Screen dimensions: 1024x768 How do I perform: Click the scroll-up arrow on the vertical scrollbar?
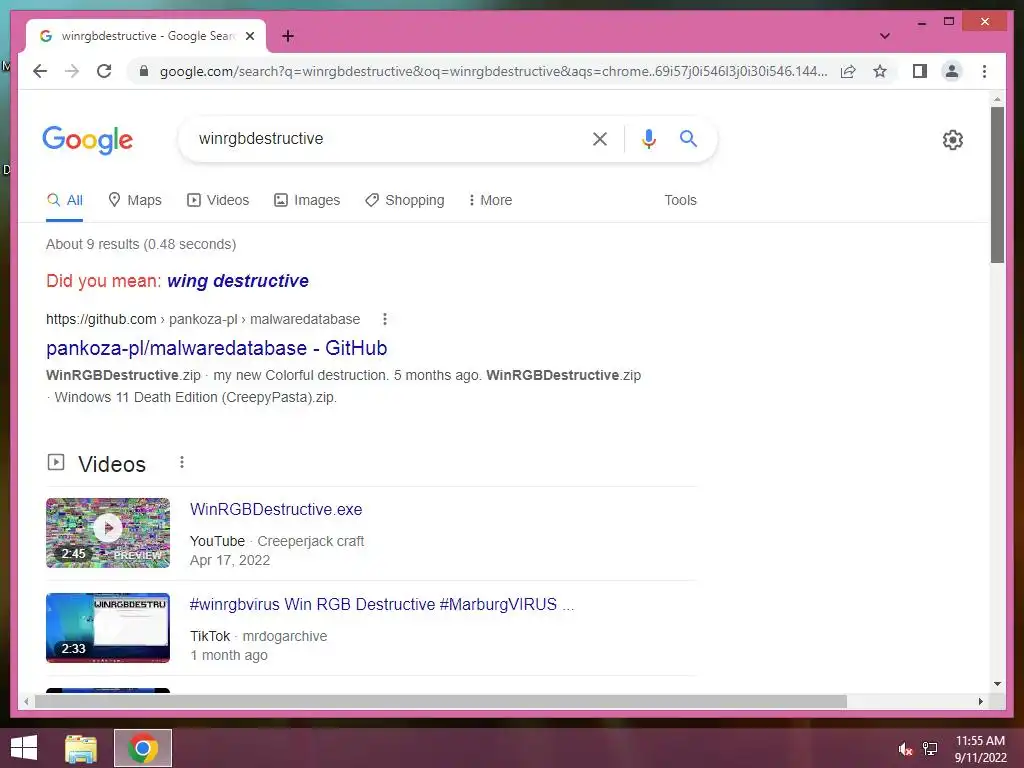pyautogui.click(x=997, y=99)
